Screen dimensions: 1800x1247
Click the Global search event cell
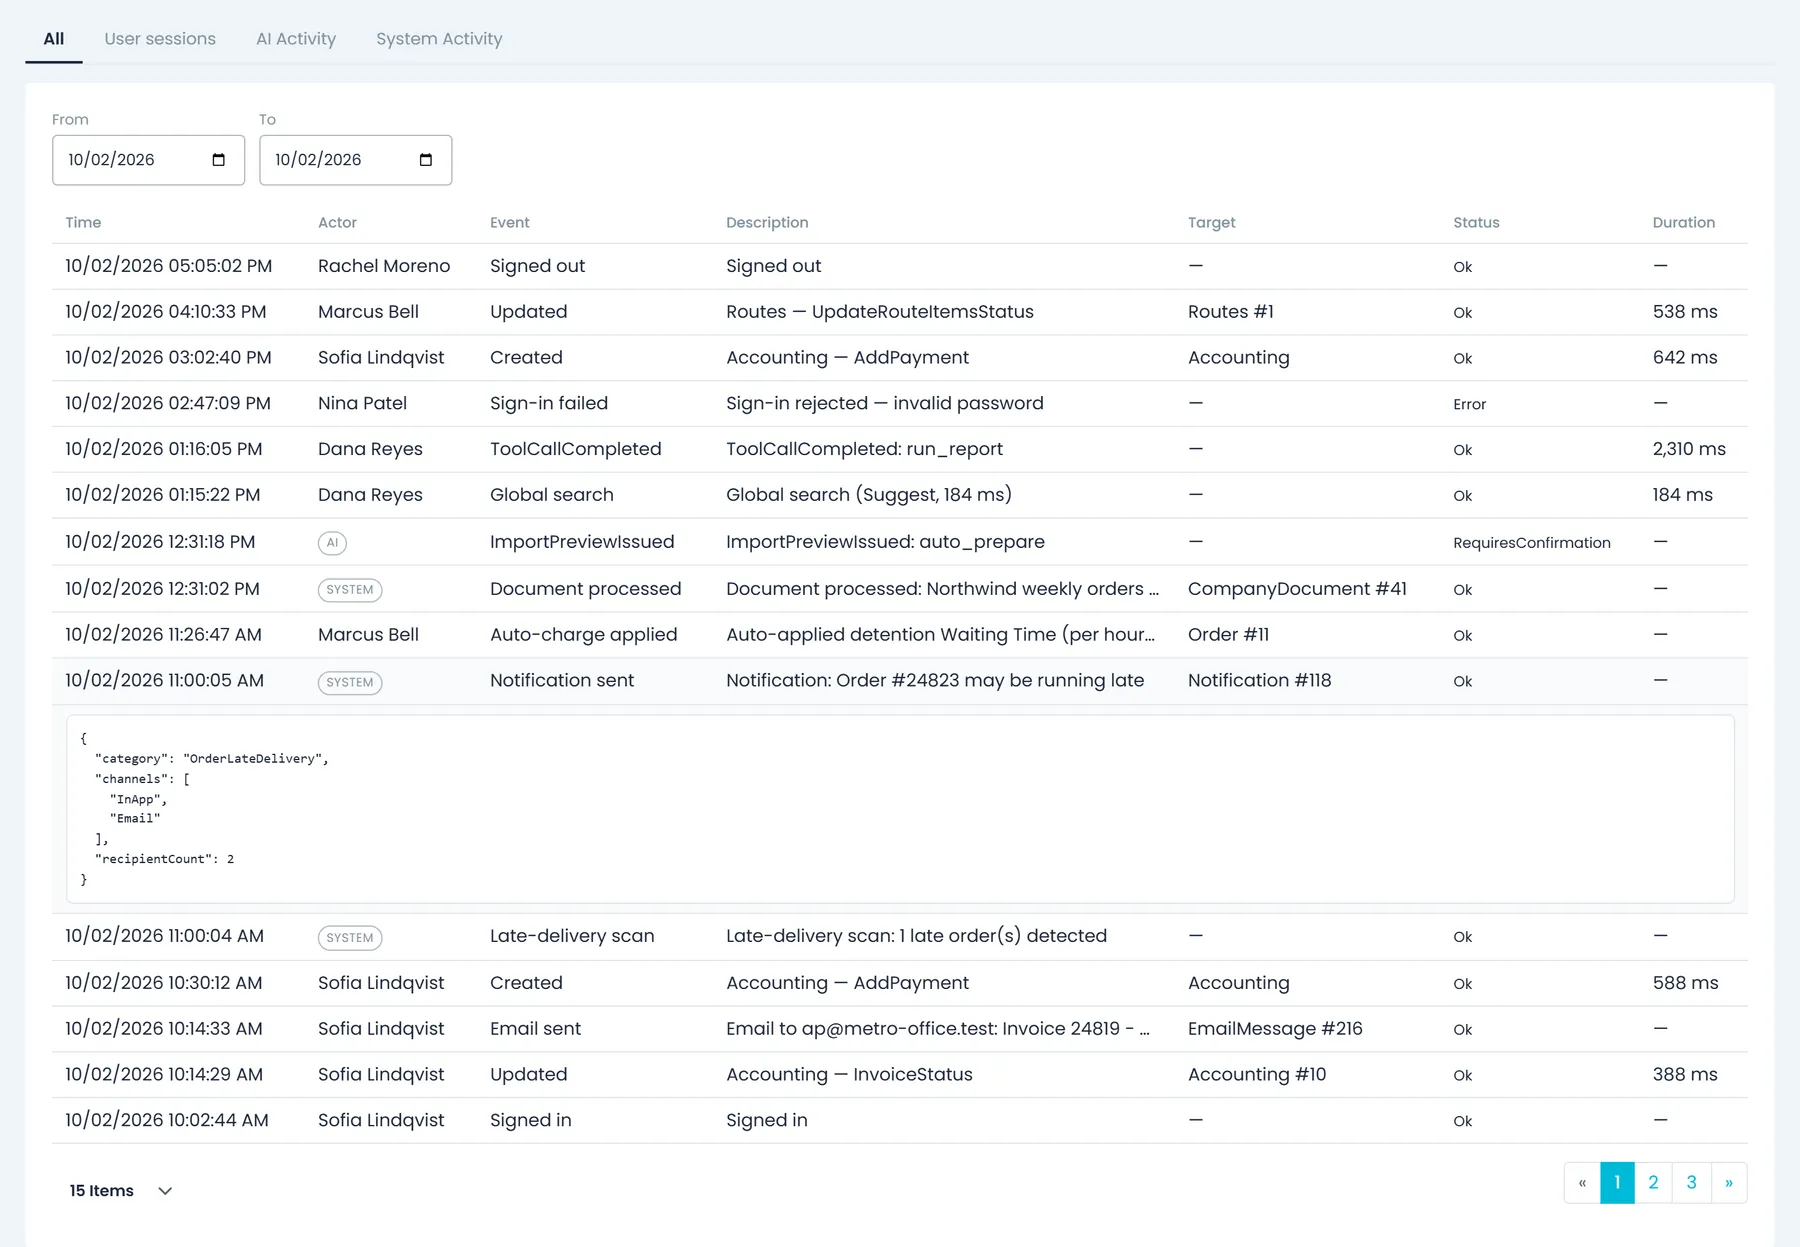(552, 495)
